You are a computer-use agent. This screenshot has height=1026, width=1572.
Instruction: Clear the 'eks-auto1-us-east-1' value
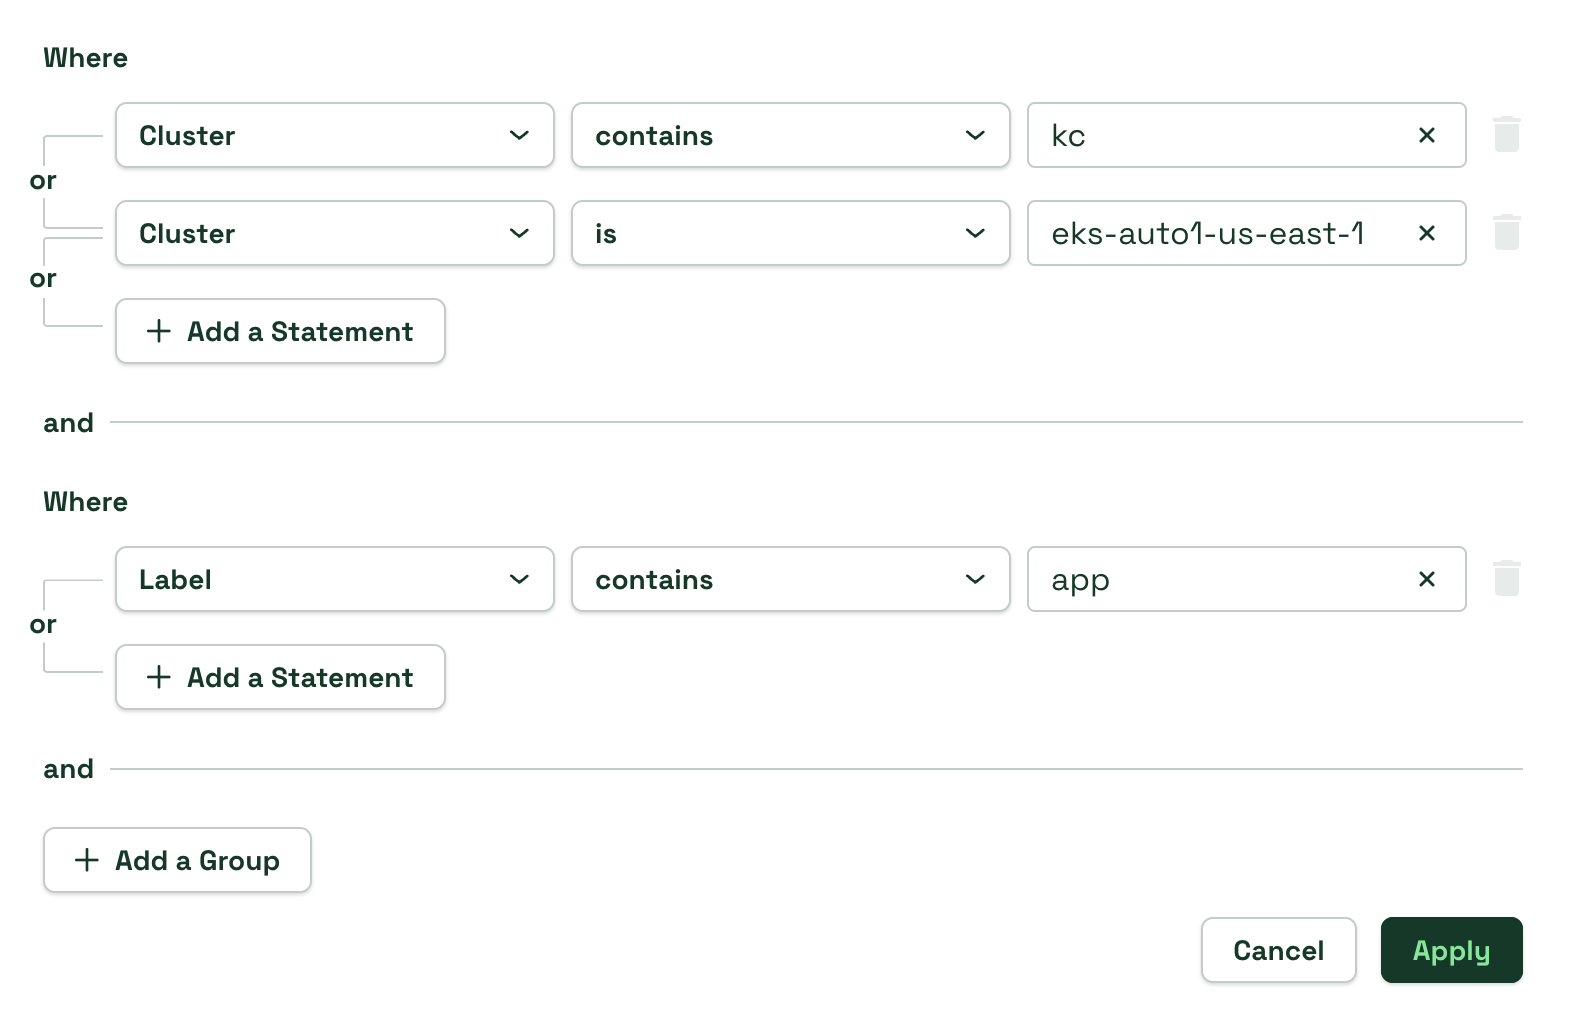point(1427,233)
